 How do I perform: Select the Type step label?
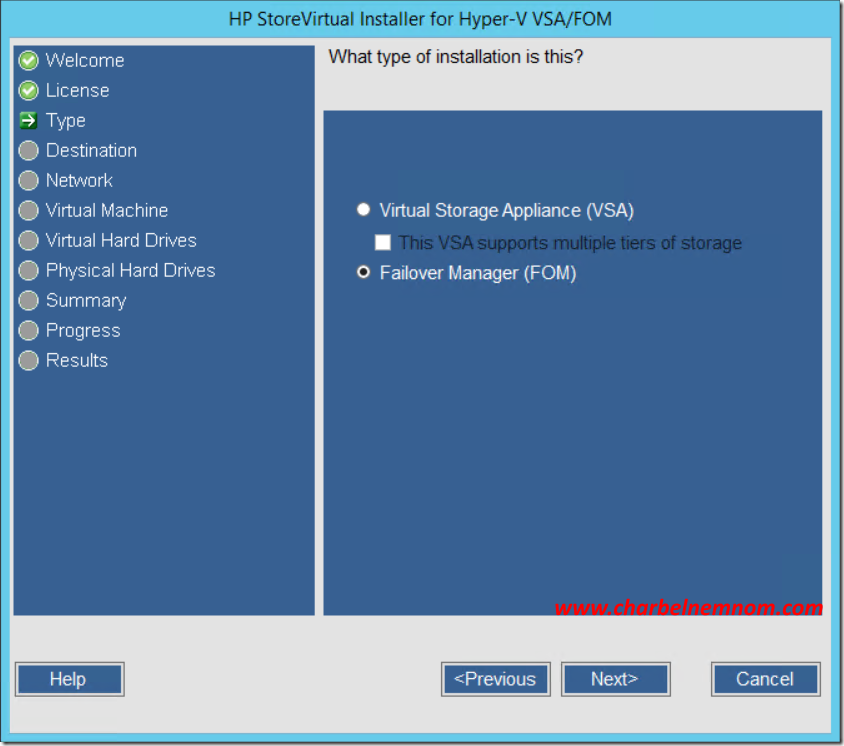coord(66,121)
